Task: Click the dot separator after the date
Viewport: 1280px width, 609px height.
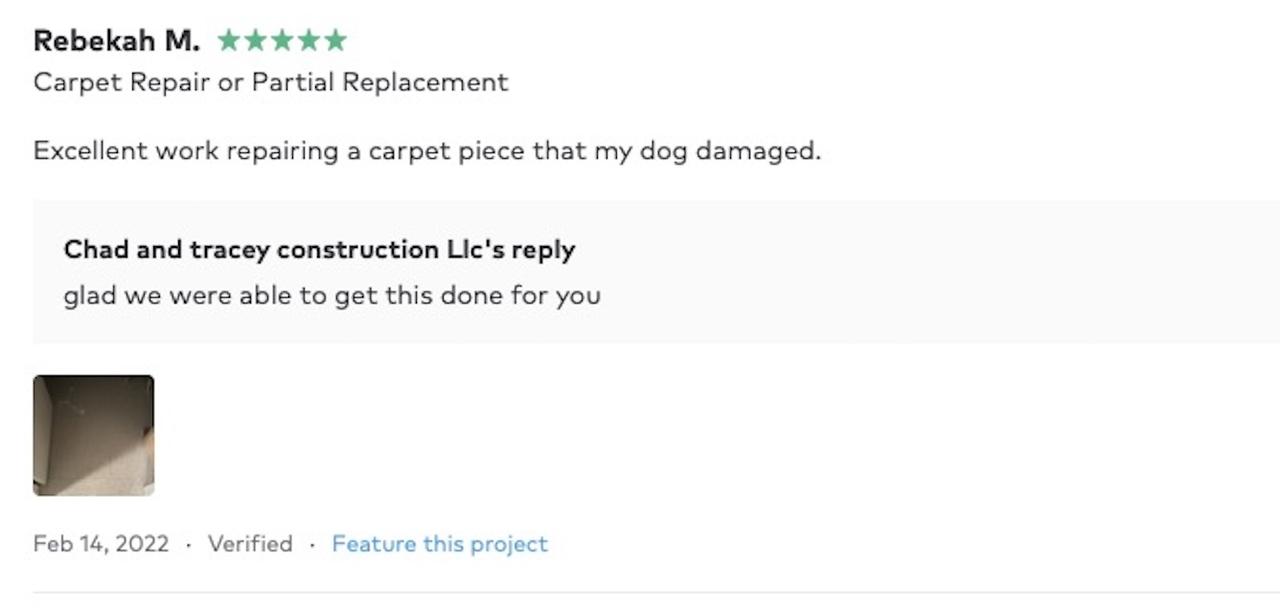Action: coord(189,545)
